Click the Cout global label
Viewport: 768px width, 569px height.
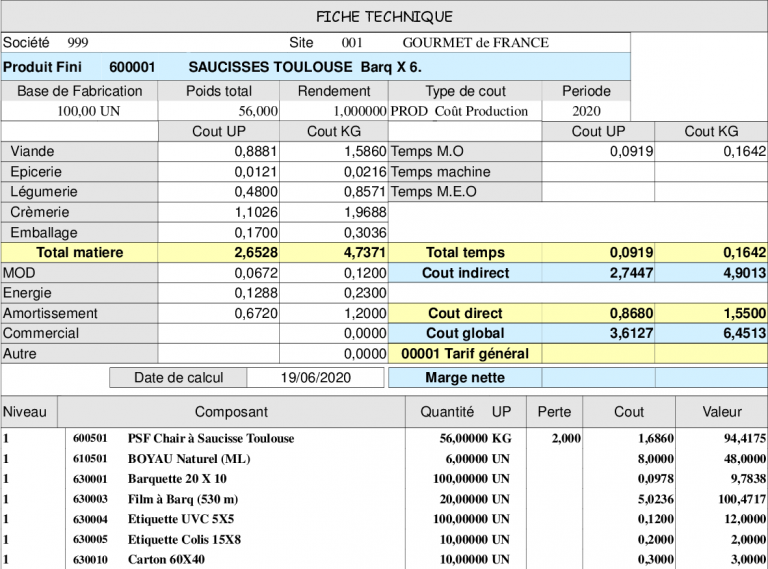tap(464, 333)
